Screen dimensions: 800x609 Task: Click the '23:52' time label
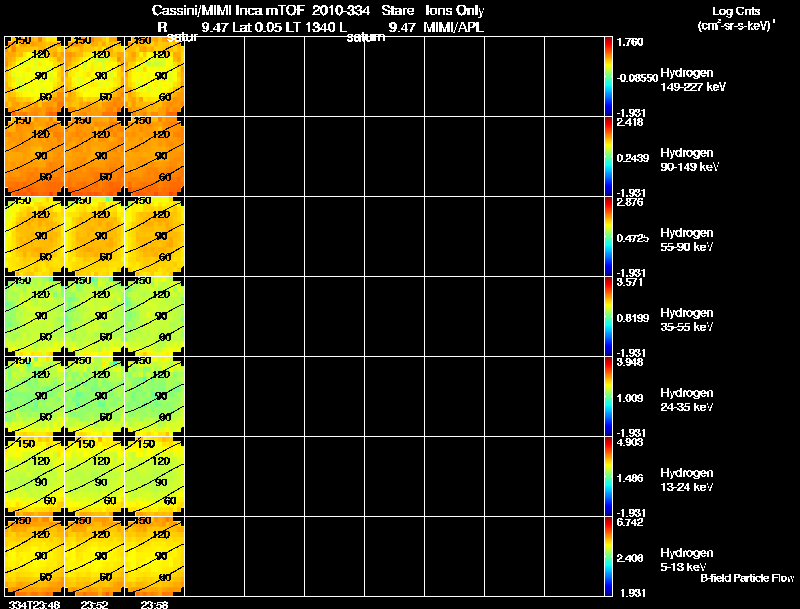click(94, 604)
